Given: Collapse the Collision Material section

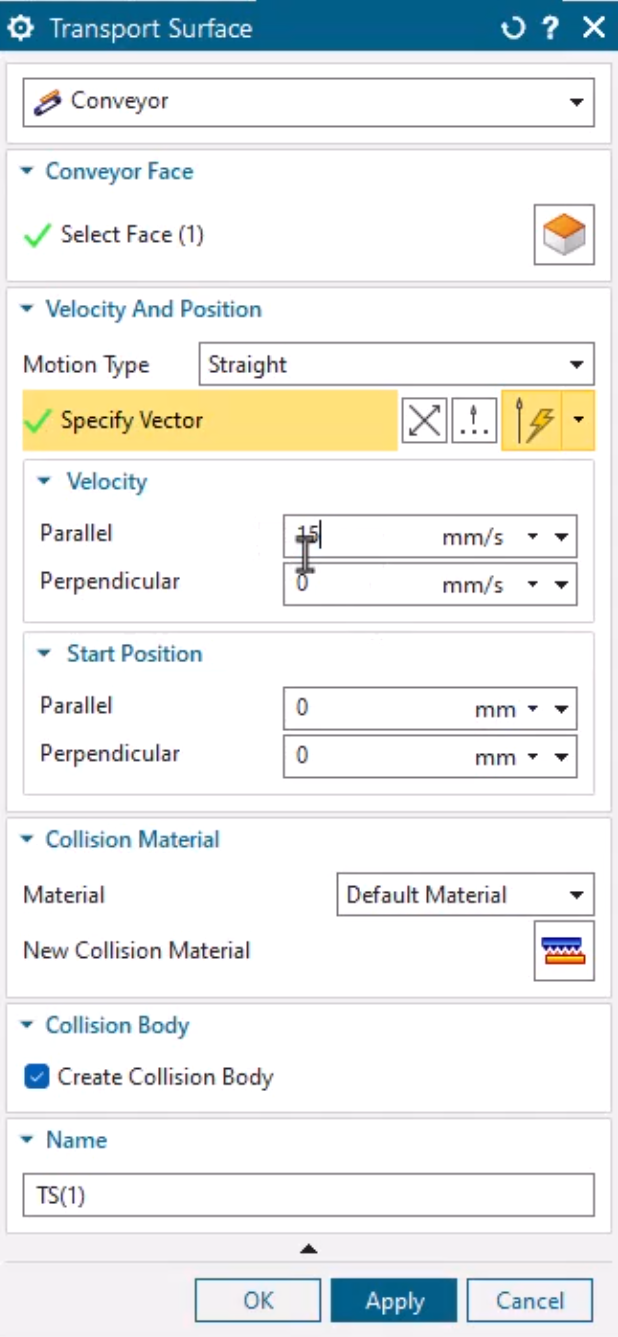Looking at the screenshot, I should (27, 840).
